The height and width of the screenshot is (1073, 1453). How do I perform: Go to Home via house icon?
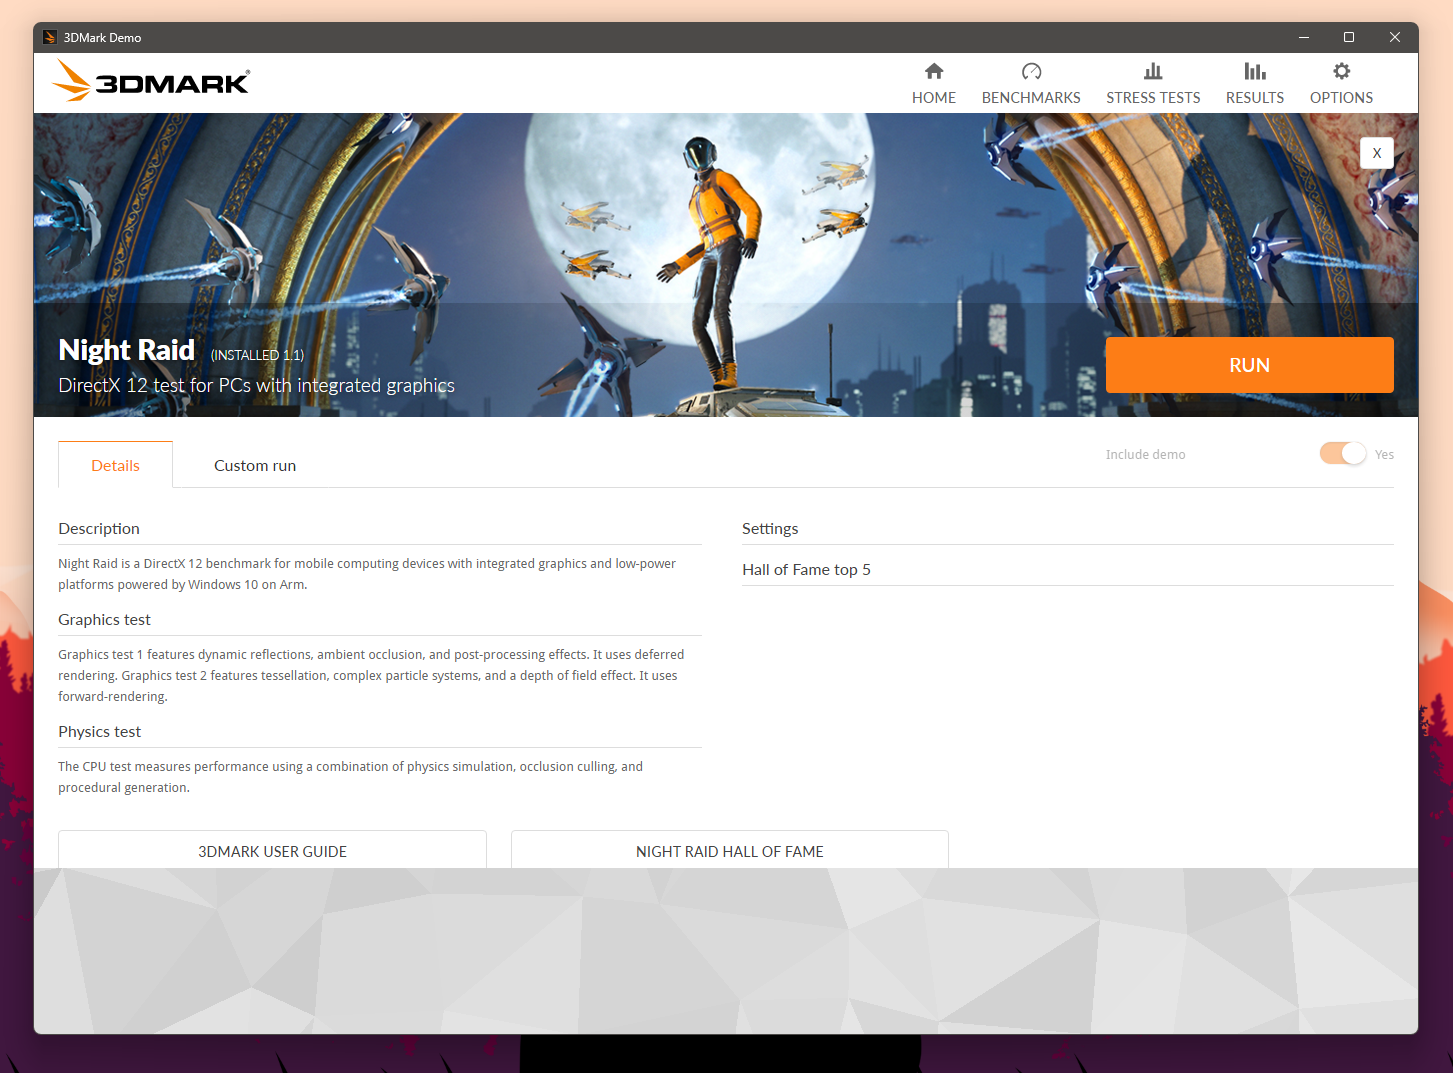click(x=934, y=71)
